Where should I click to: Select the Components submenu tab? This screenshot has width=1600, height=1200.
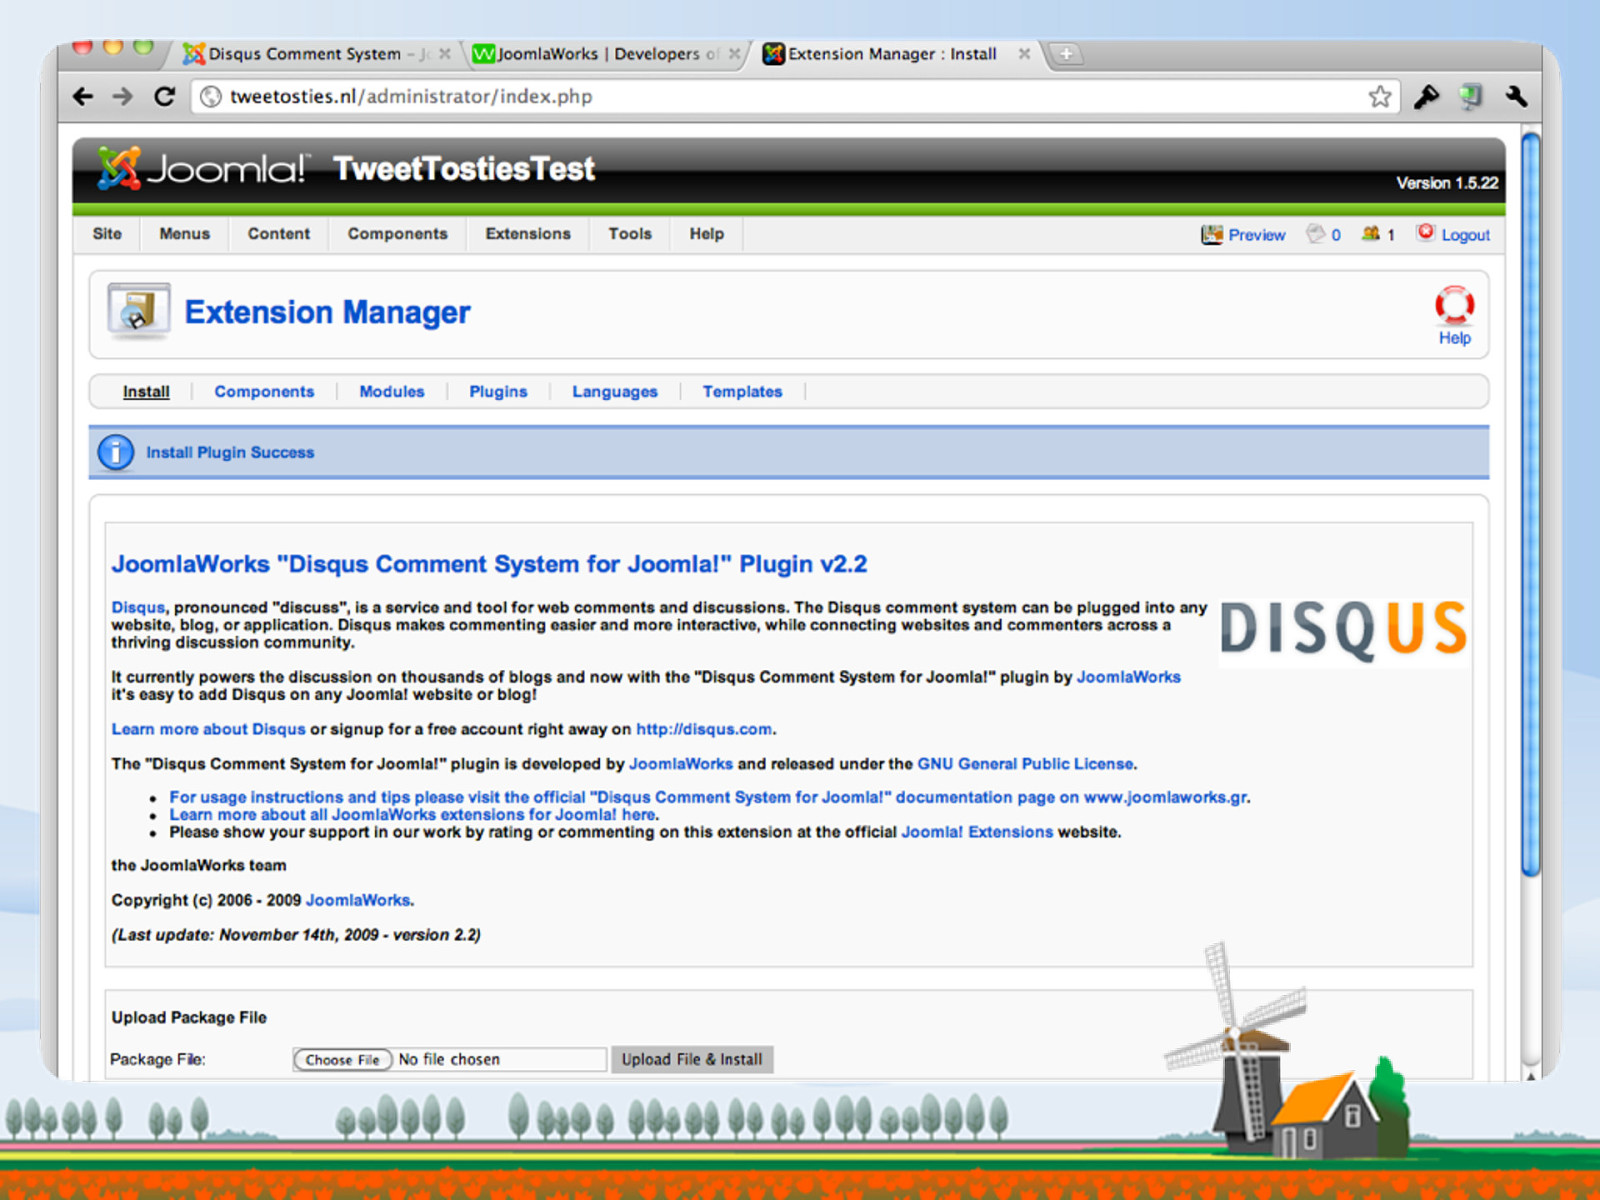264,392
